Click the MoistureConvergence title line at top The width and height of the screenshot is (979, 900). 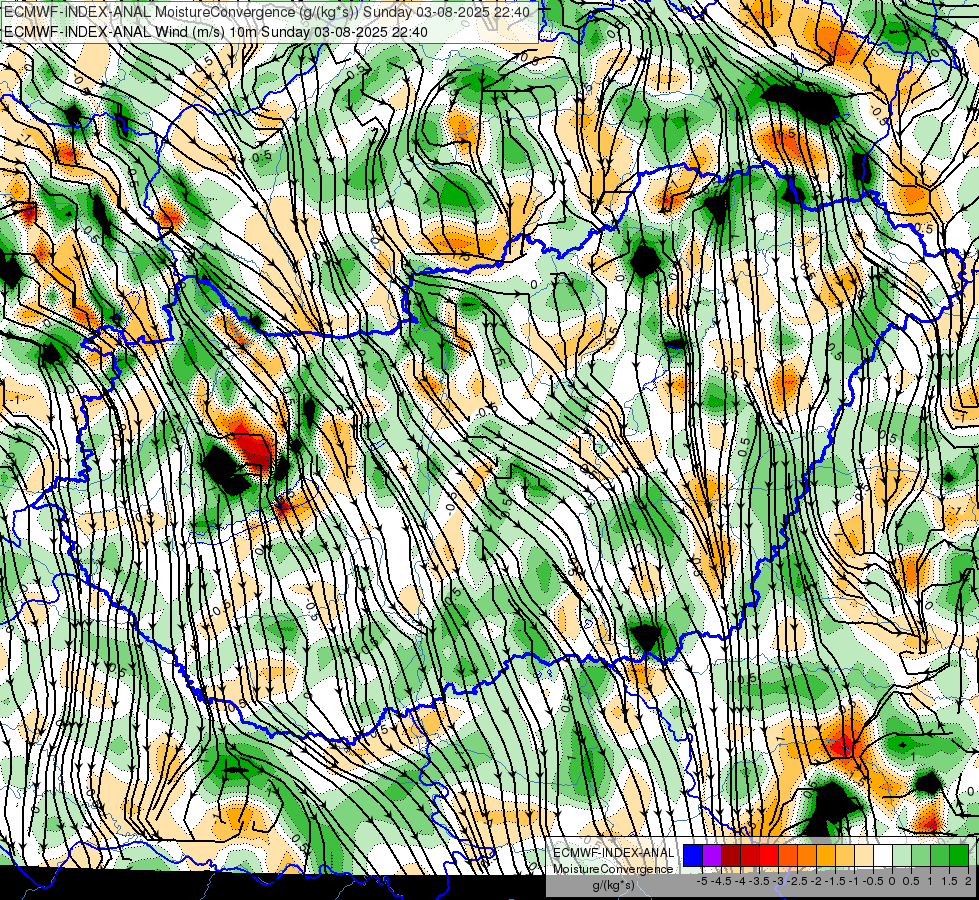click(267, 12)
